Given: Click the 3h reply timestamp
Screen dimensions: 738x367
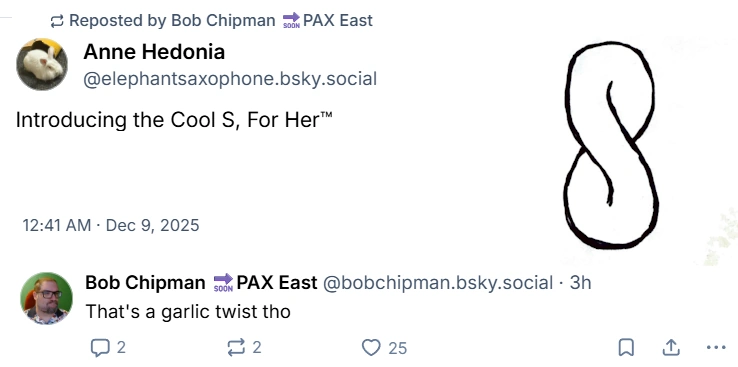Looking at the screenshot, I should [580, 283].
